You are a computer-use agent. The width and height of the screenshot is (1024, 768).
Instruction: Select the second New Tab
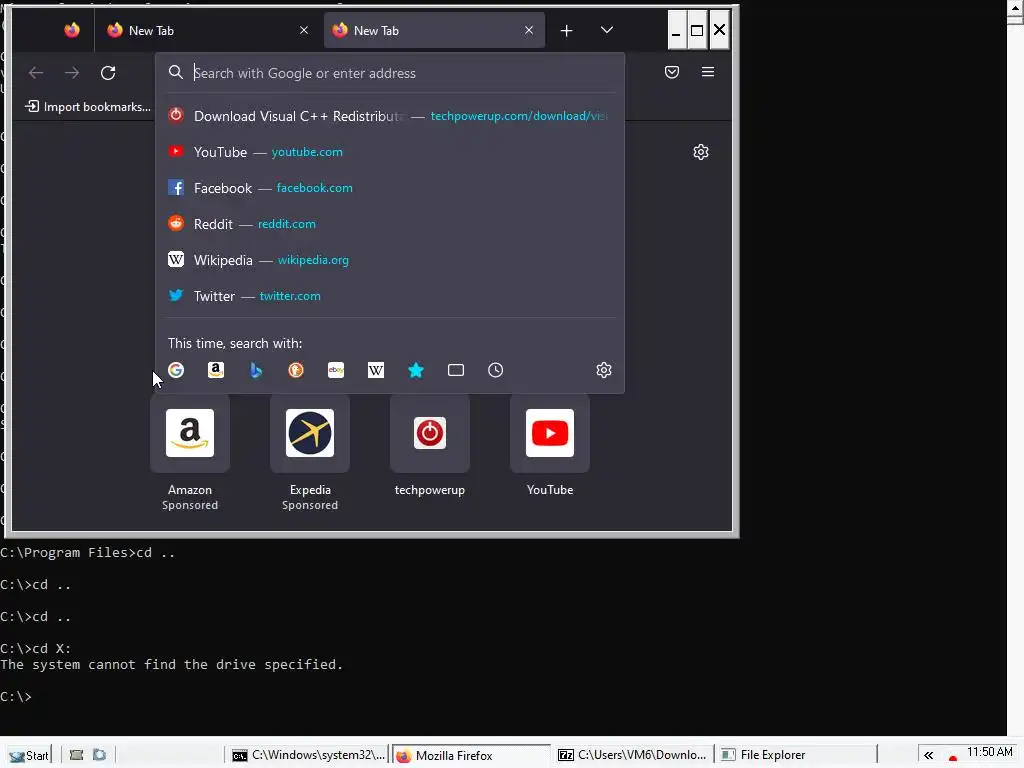[x=434, y=30]
